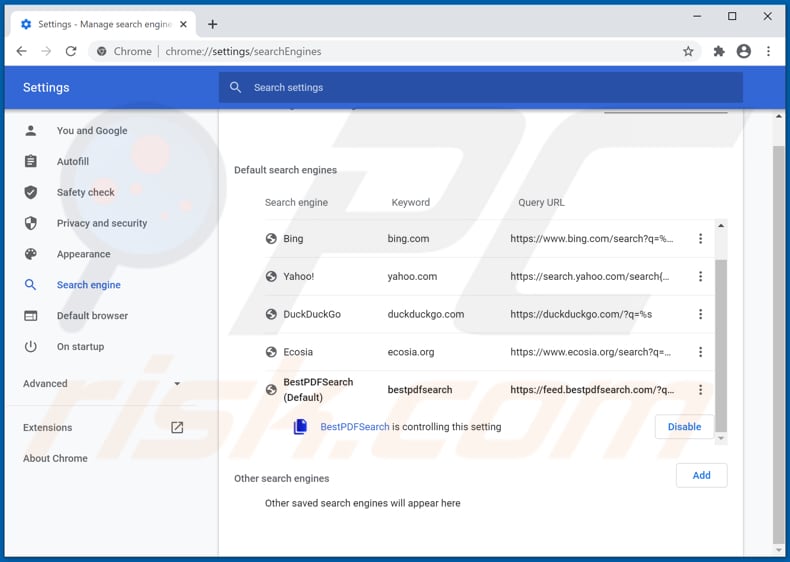Select On startup in the sidebar
Viewport: 790px width, 562px height.
click(x=80, y=346)
